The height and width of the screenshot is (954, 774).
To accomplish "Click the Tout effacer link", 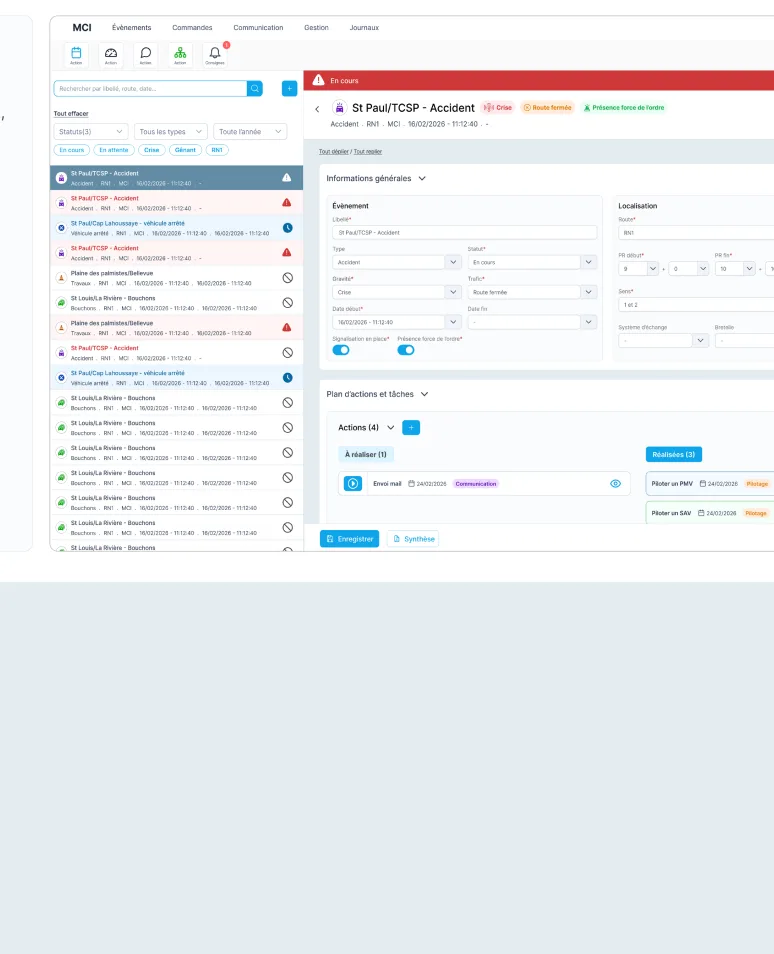I will click(x=71, y=114).
